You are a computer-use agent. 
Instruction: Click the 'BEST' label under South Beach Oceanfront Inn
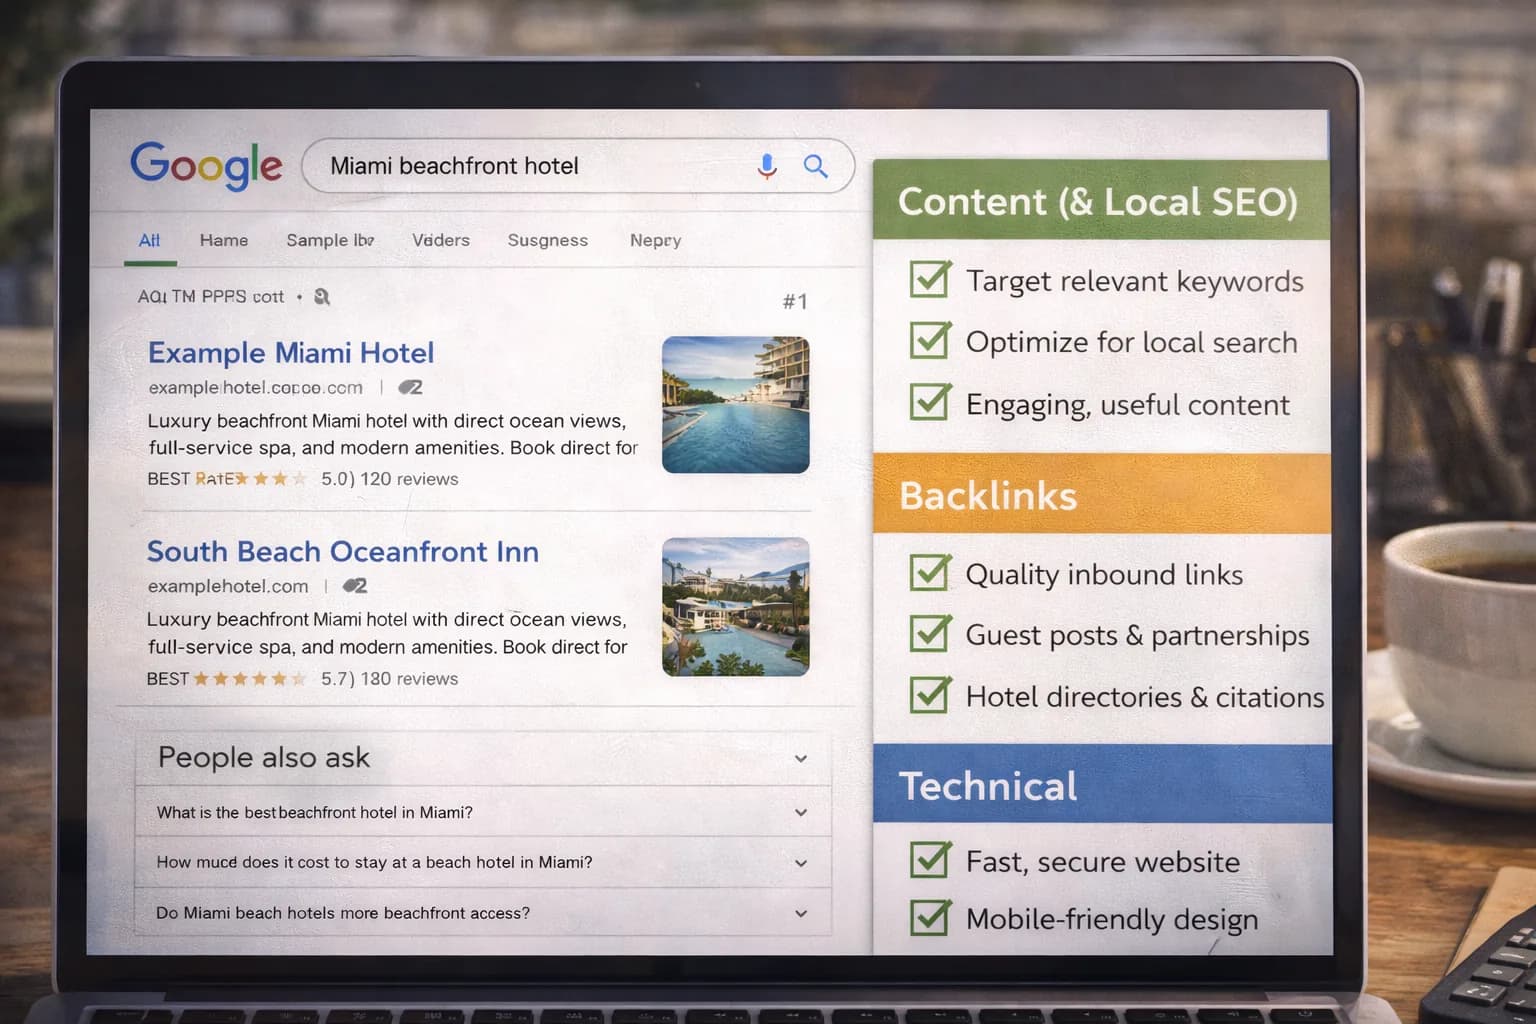click(167, 679)
